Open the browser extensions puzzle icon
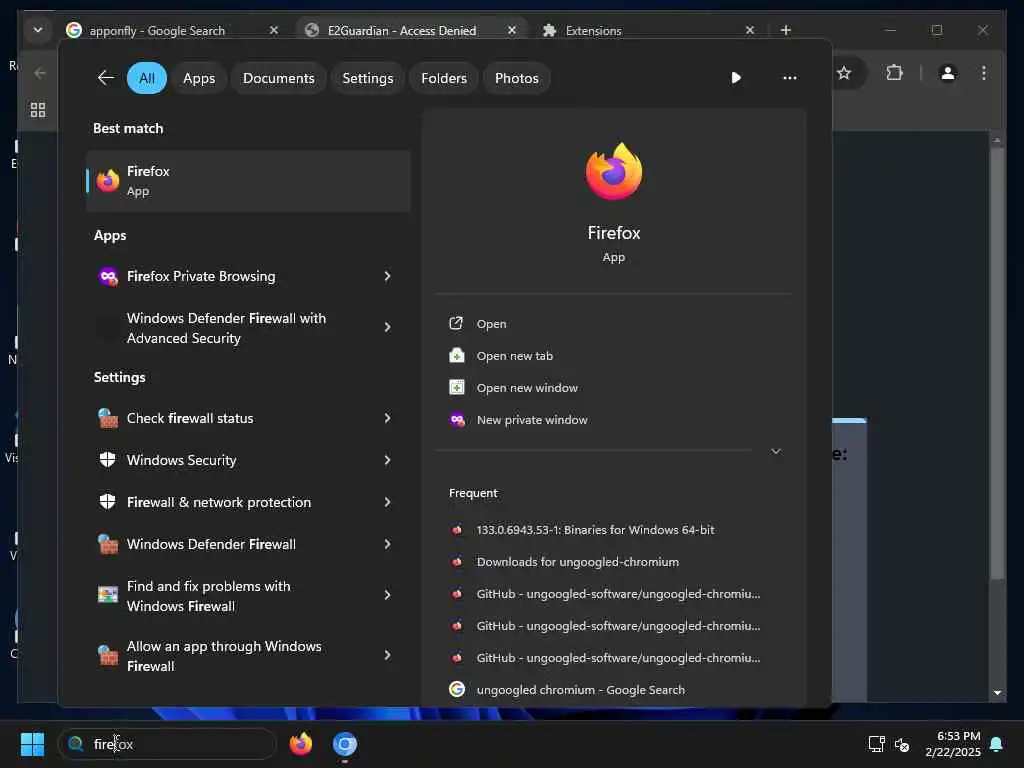This screenshot has width=1024, height=768. (x=894, y=72)
